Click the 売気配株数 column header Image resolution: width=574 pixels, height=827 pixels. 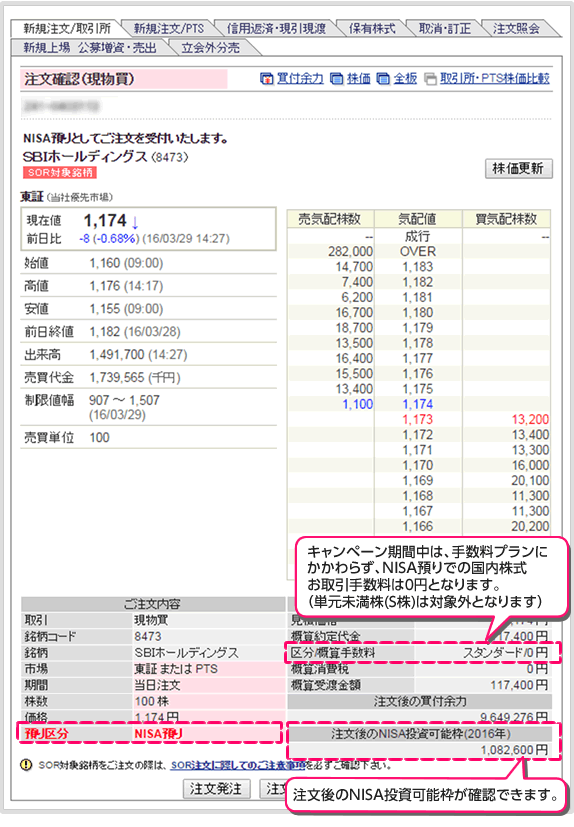pyautogui.click(x=330, y=219)
